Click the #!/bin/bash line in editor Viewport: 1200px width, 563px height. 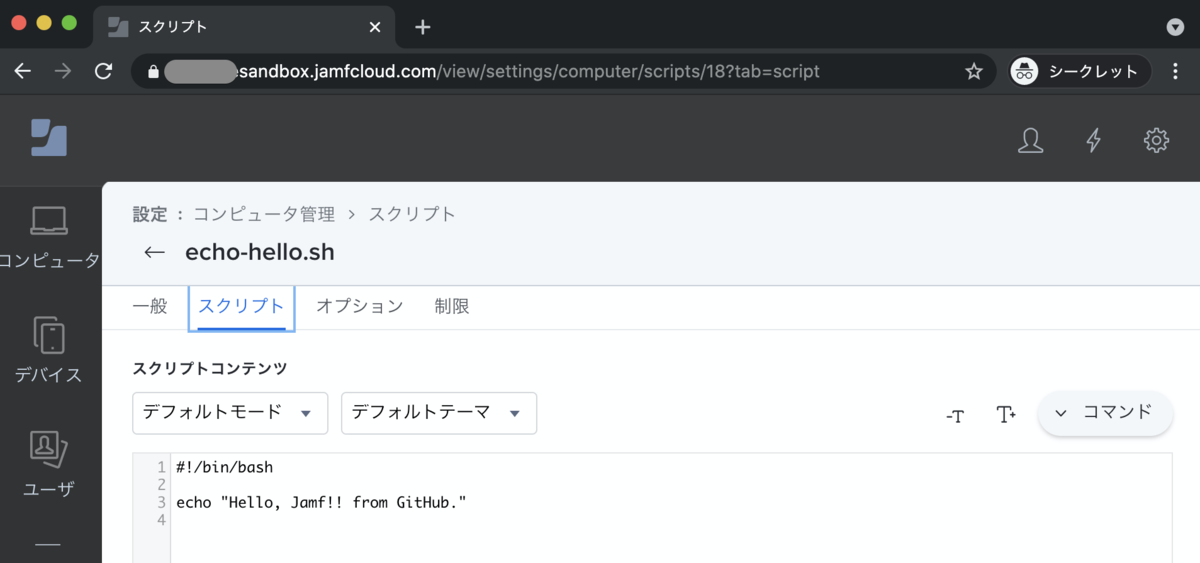(224, 467)
